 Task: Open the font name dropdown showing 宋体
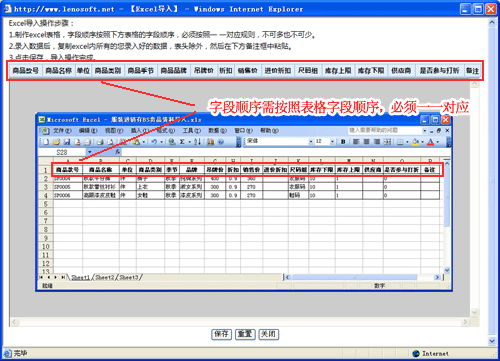point(311,142)
